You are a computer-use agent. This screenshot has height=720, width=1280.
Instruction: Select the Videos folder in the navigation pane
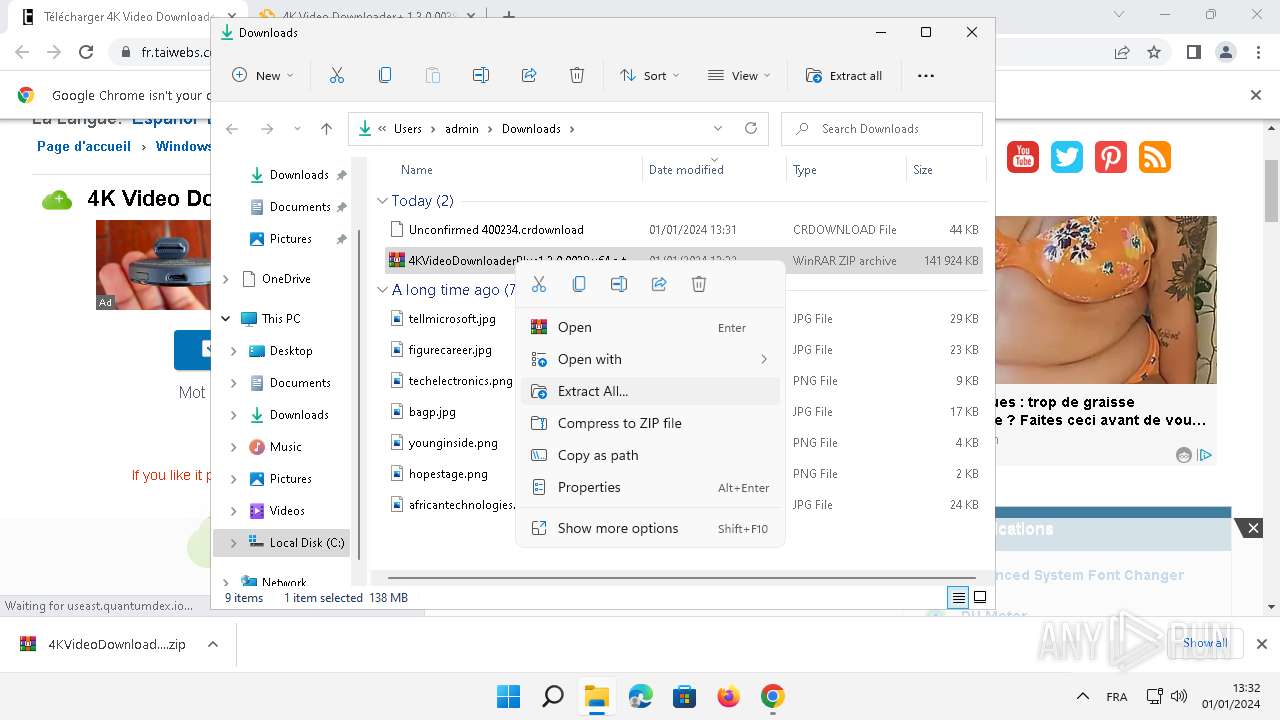tap(287, 511)
